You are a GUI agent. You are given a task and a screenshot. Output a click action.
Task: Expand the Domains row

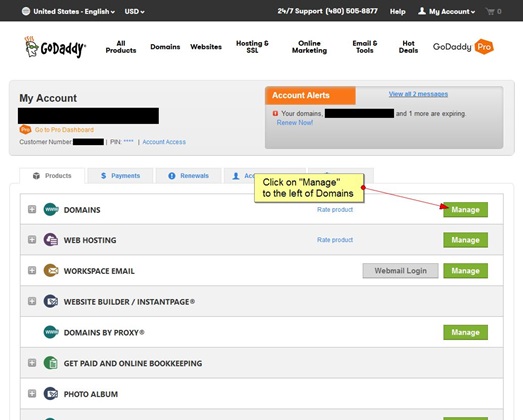pyautogui.click(x=32, y=209)
